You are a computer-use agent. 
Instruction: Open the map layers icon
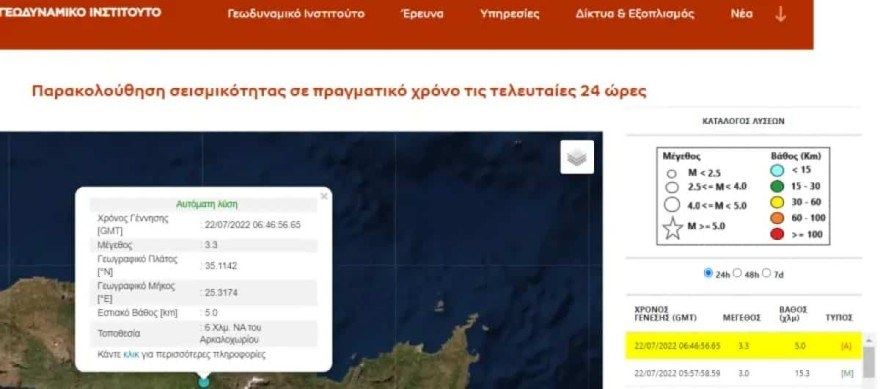tap(577, 157)
